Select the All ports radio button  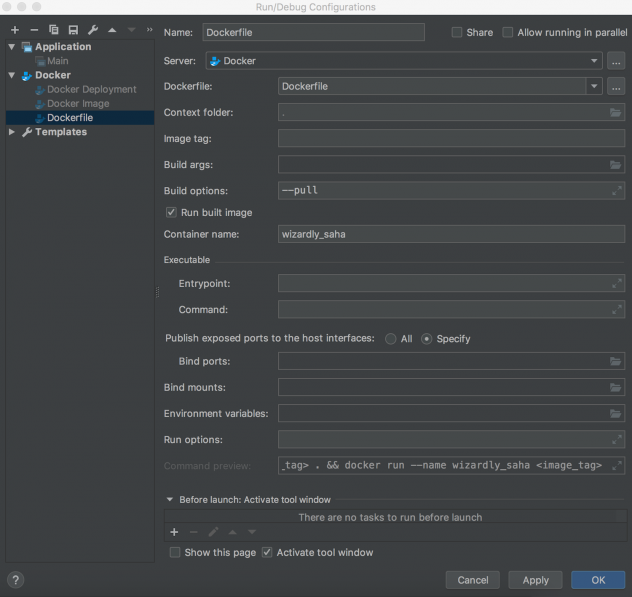click(391, 339)
